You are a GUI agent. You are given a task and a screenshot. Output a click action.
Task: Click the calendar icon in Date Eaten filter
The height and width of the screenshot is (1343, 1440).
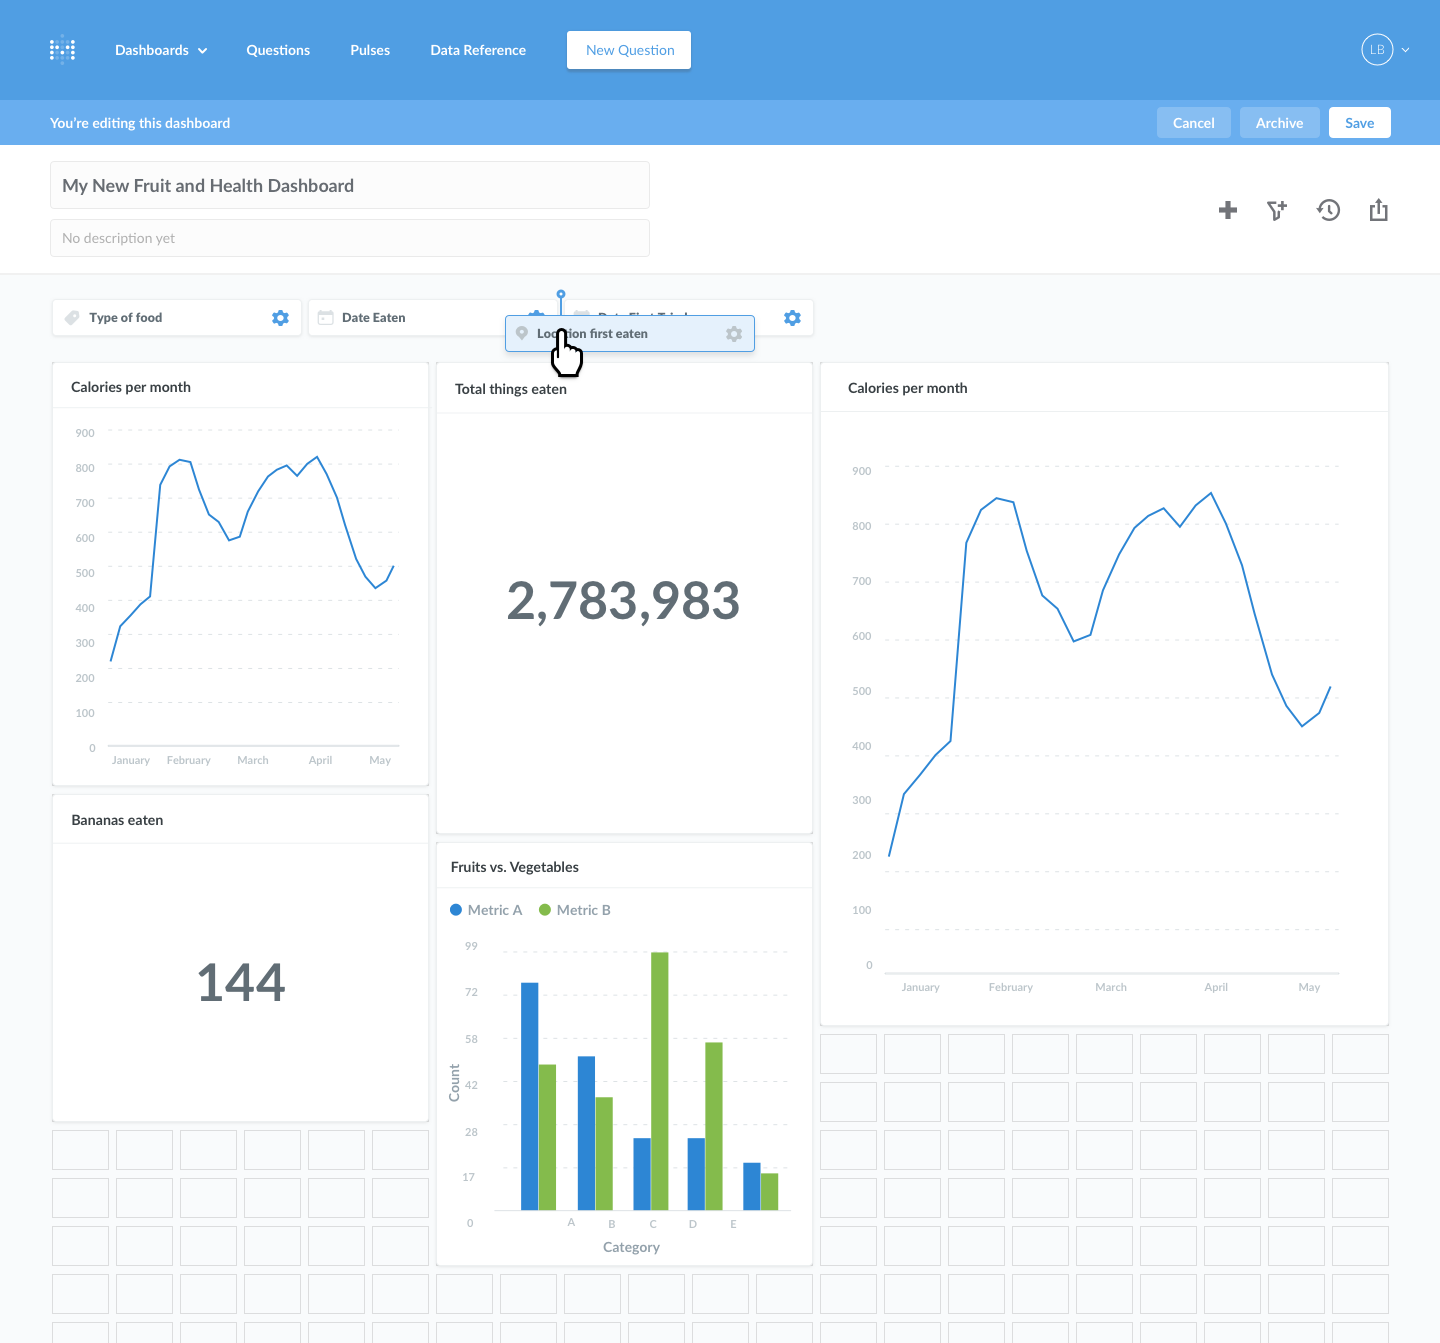(x=325, y=317)
